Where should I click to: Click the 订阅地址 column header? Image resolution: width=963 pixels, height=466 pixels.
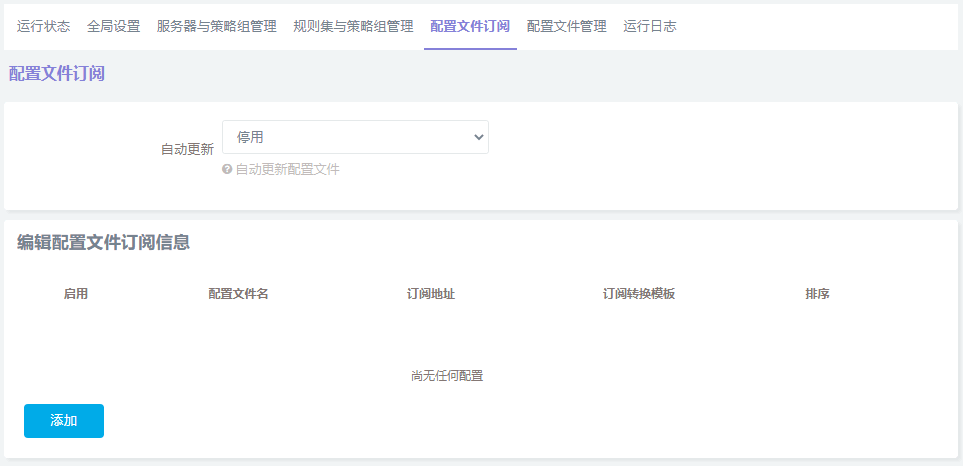(x=431, y=294)
